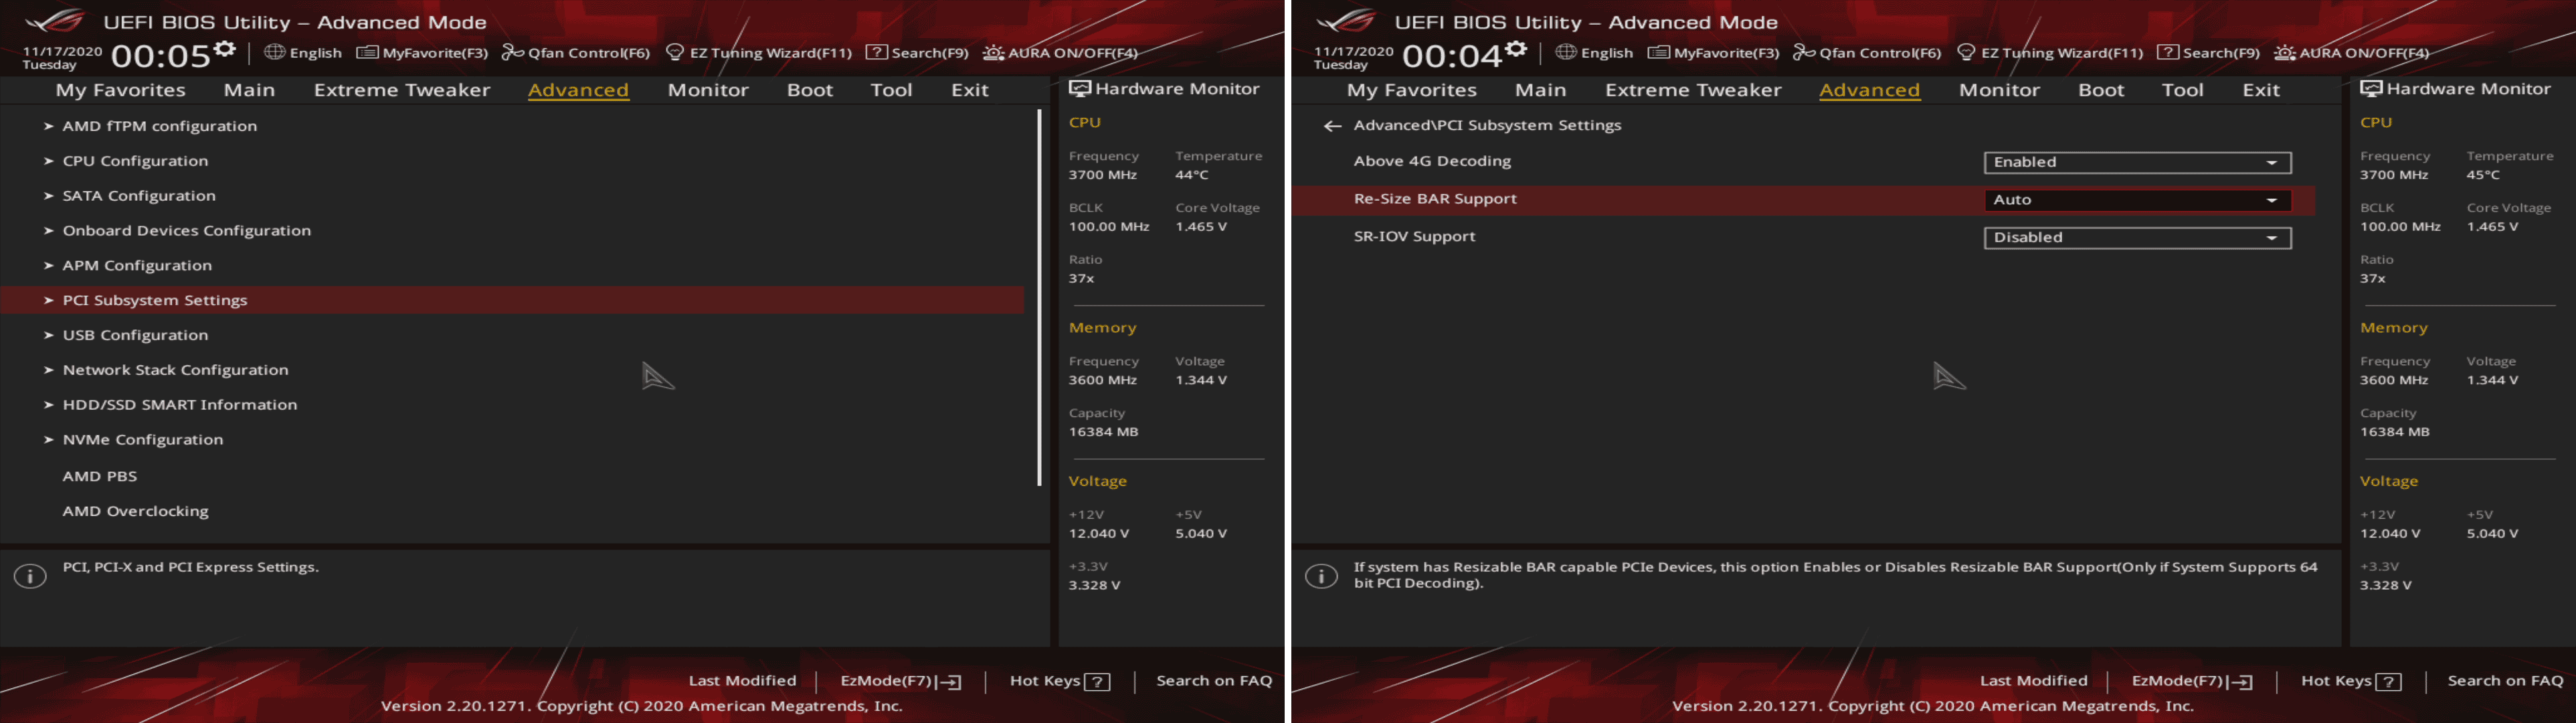The width and height of the screenshot is (2576, 723).
Task: Click the back arrow beside Advanced\PCI Subsystem Settings
Action: tap(1332, 126)
